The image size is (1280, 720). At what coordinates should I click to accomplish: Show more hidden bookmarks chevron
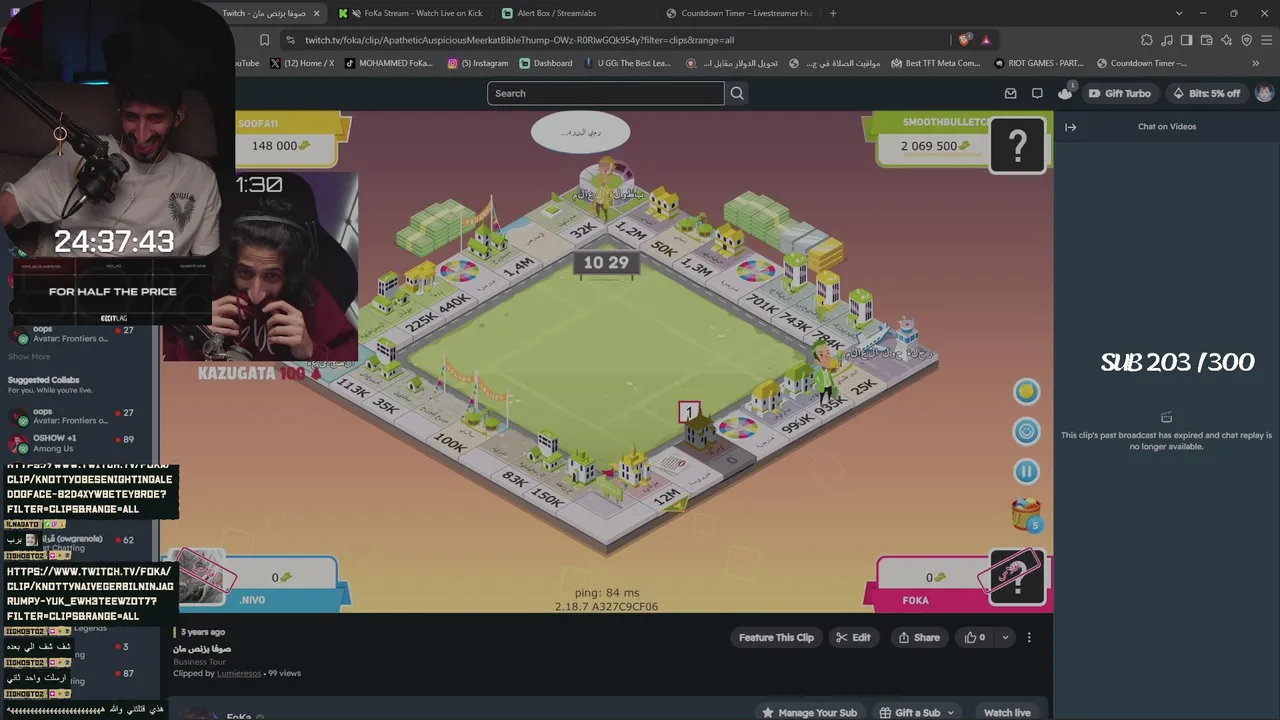tap(1256, 63)
